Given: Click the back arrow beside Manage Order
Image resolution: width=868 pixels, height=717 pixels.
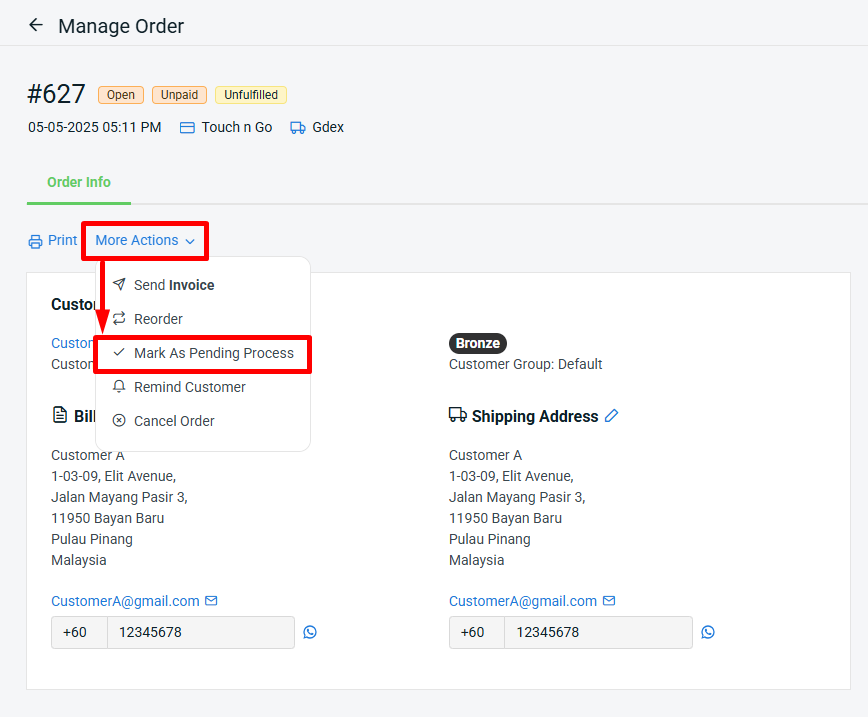Looking at the screenshot, I should click(x=36, y=25).
